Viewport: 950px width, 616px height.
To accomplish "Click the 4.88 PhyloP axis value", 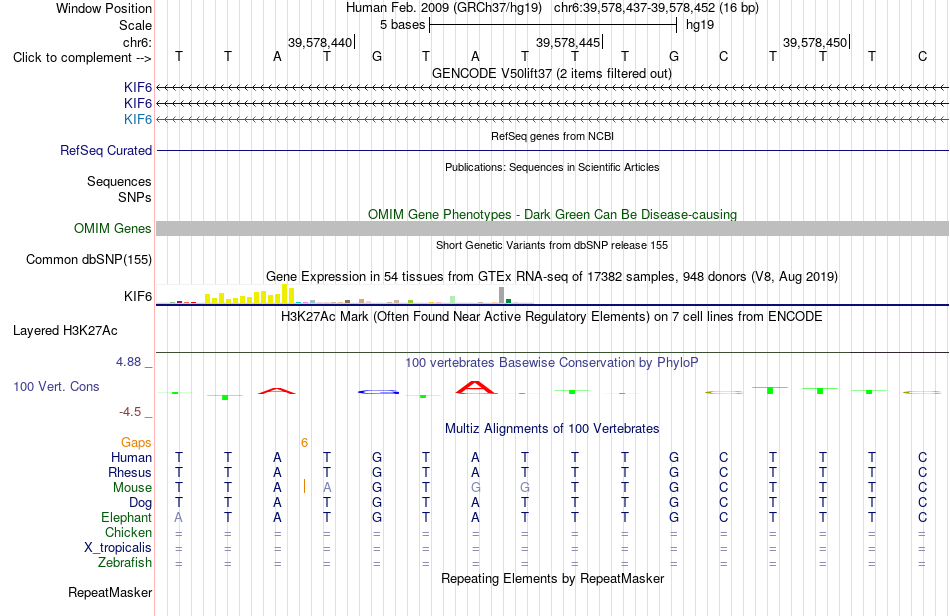I will coord(128,362).
